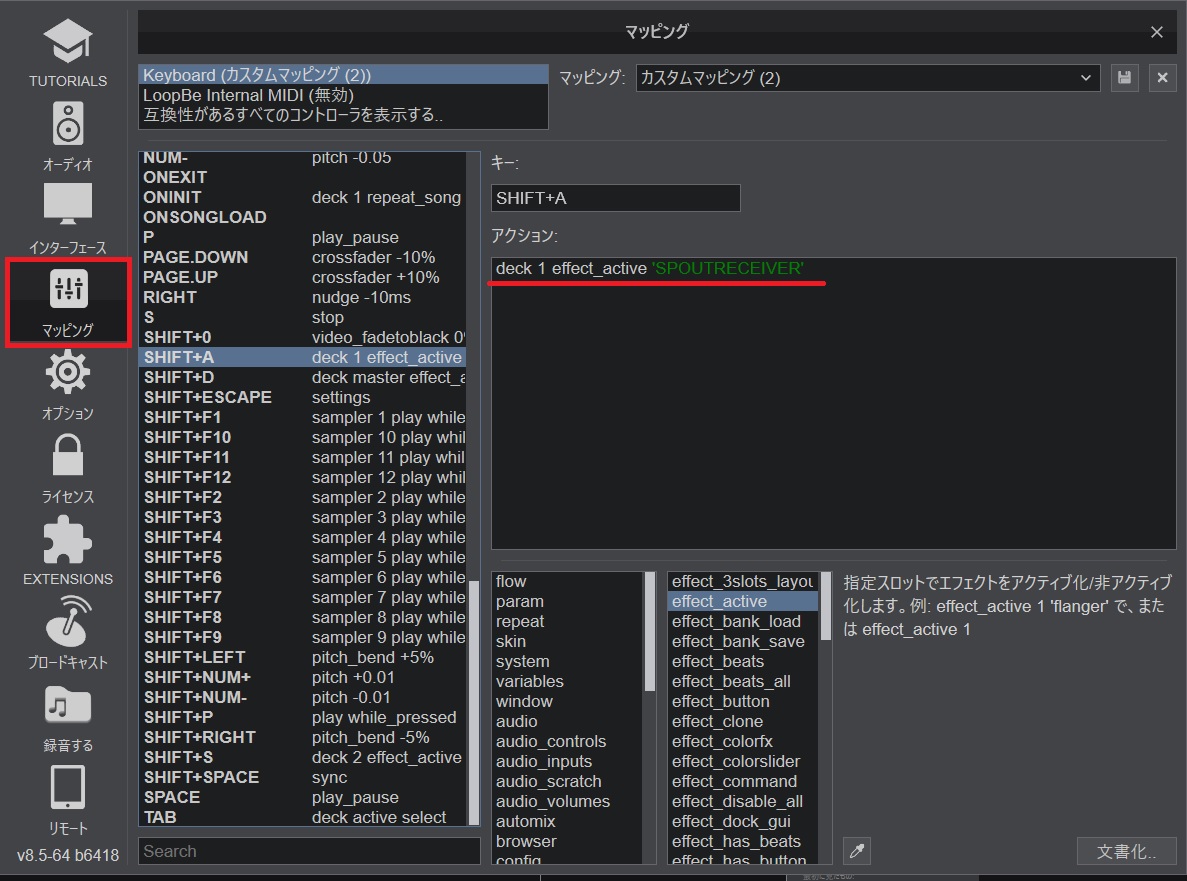
Task: Select effect_active in the action list
Action: coord(743,601)
